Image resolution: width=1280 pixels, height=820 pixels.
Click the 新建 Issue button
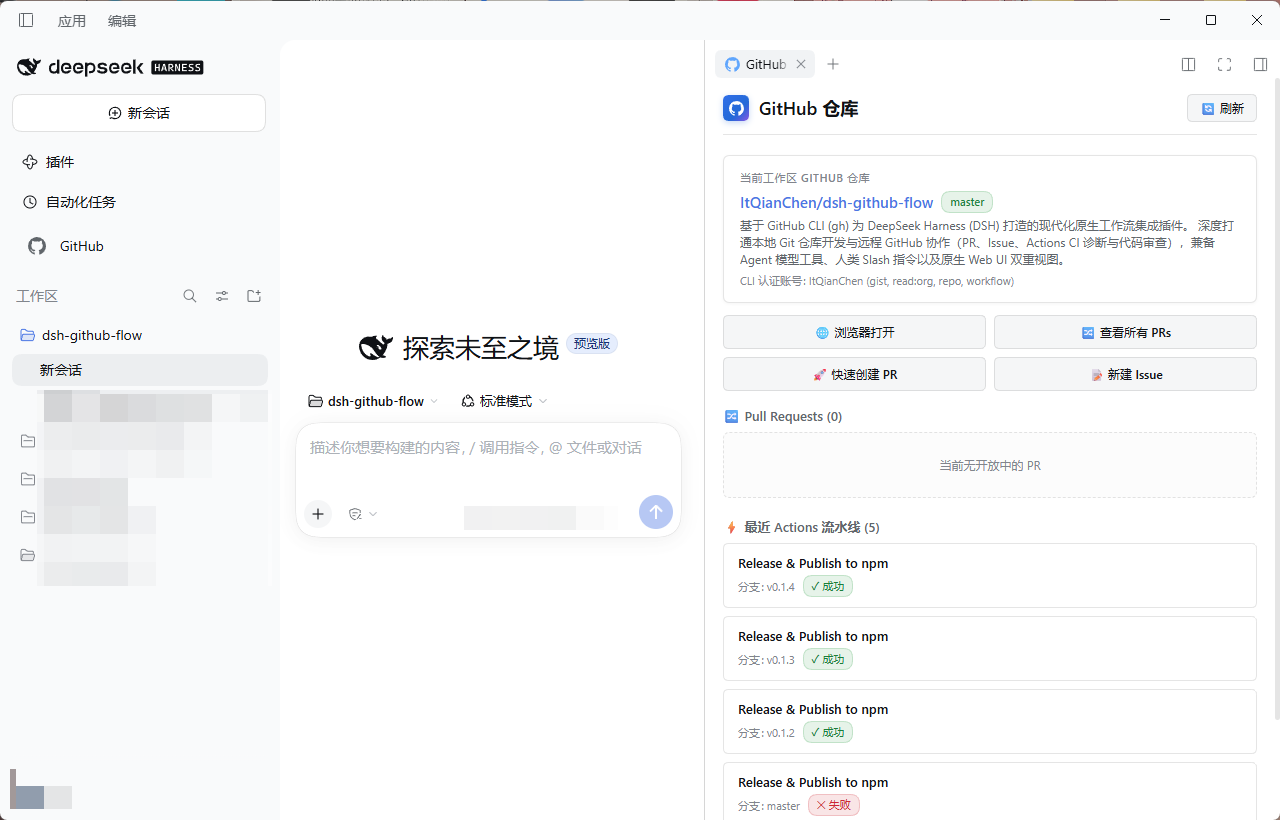(1125, 374)
